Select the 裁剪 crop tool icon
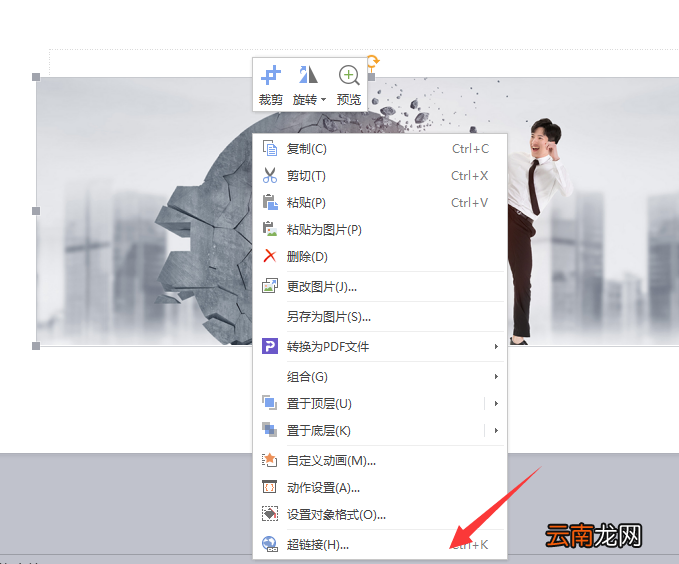Image resolution: width=679 pixels, height=564 pixels. tap(271, 75)
